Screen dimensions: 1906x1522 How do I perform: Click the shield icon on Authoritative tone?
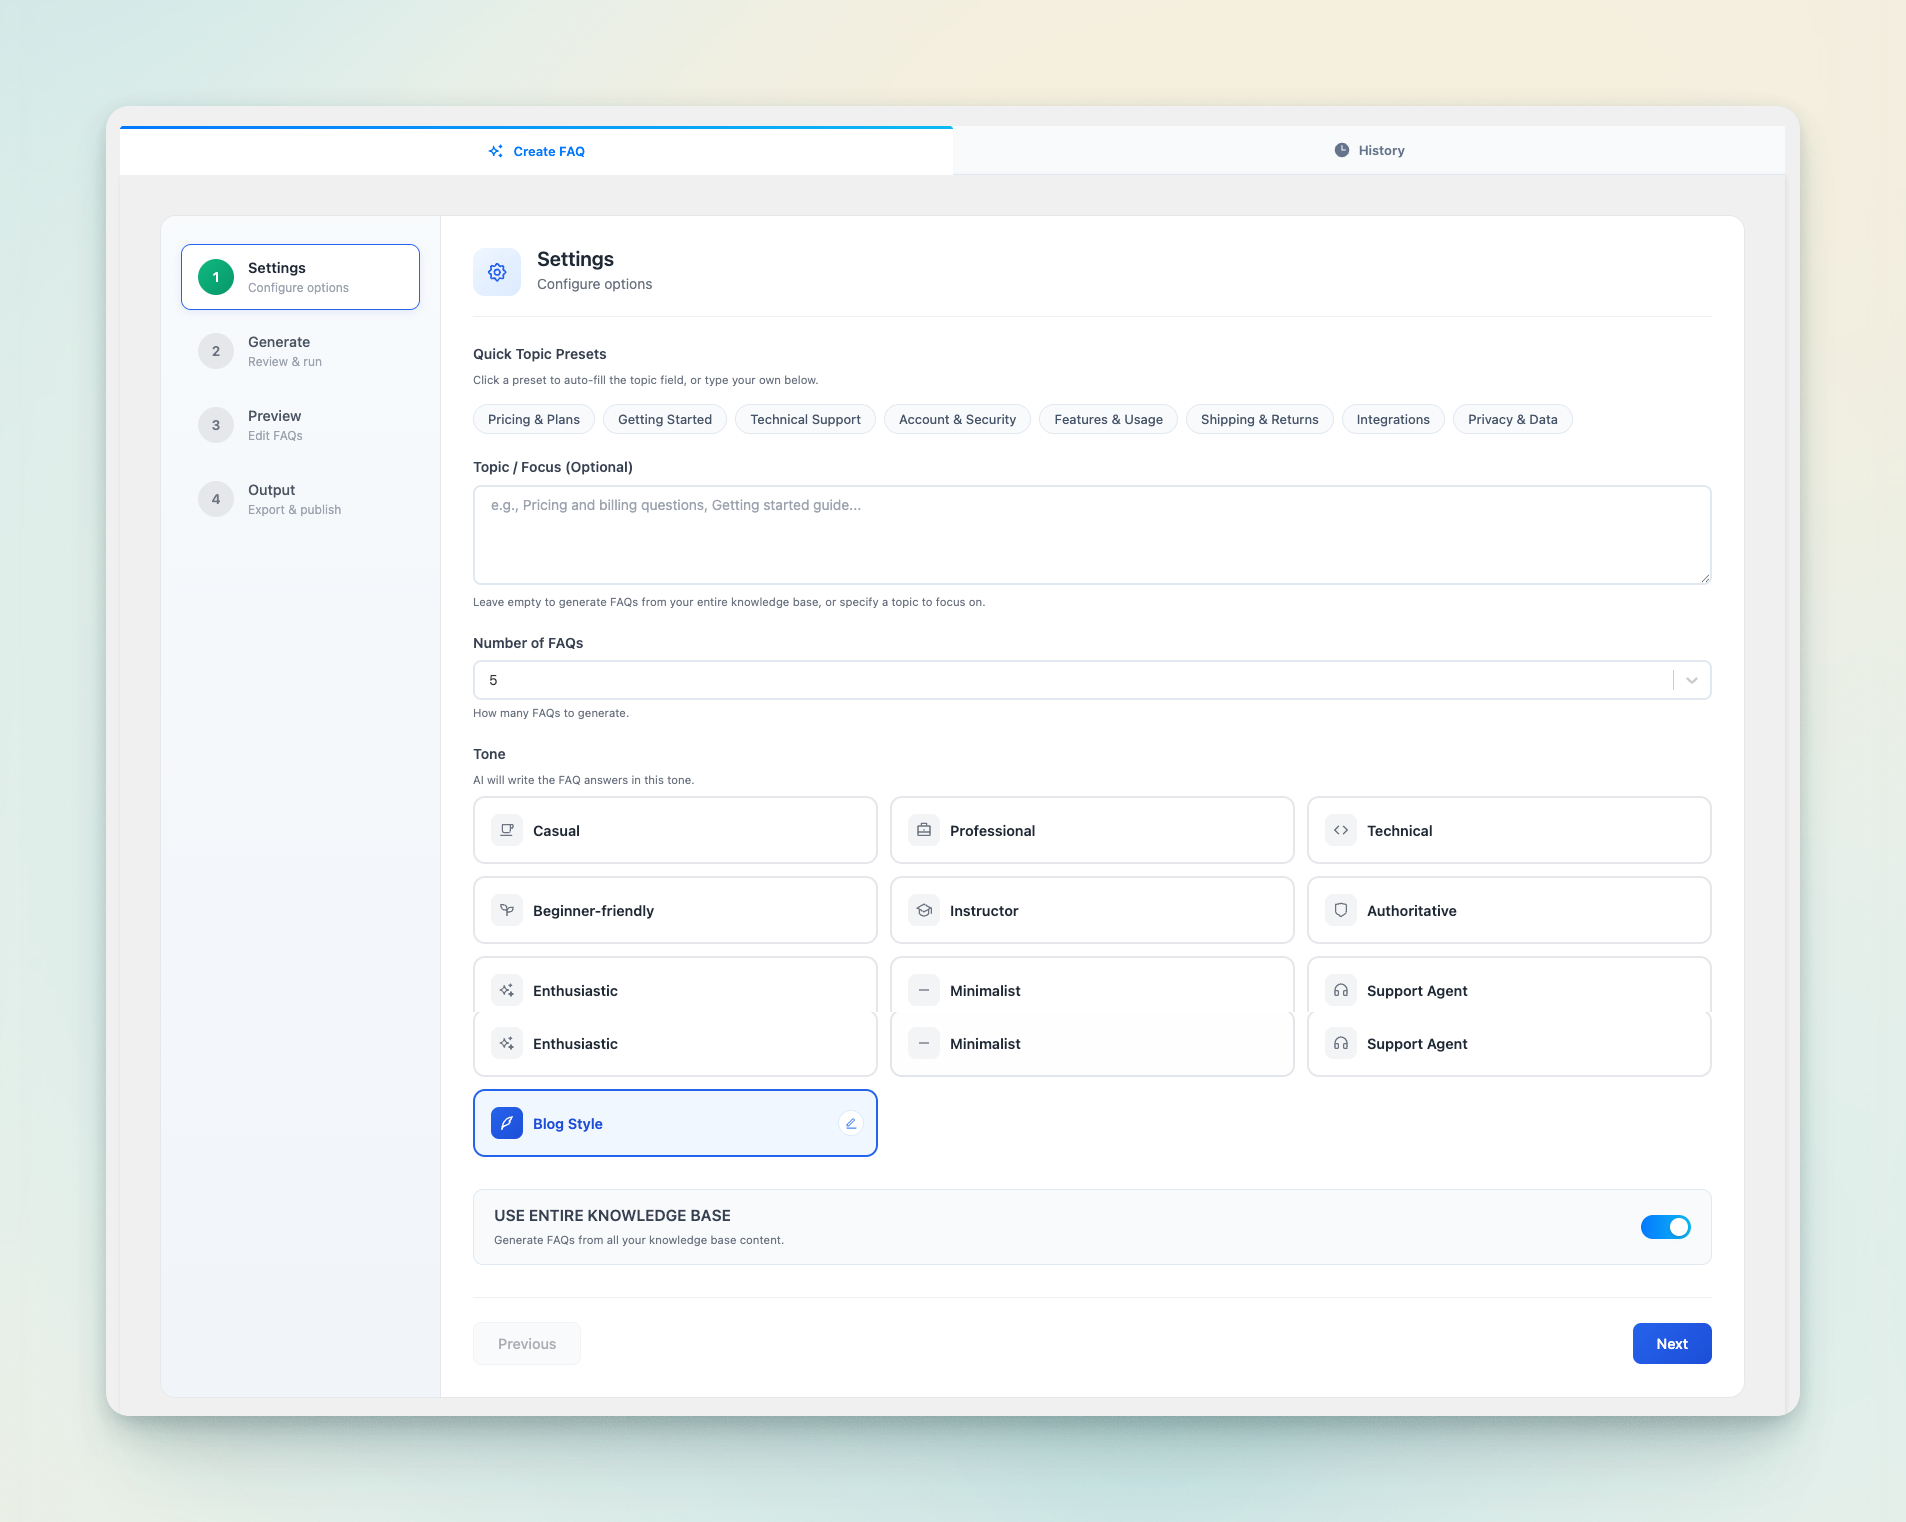click(x=1341, y=910)
